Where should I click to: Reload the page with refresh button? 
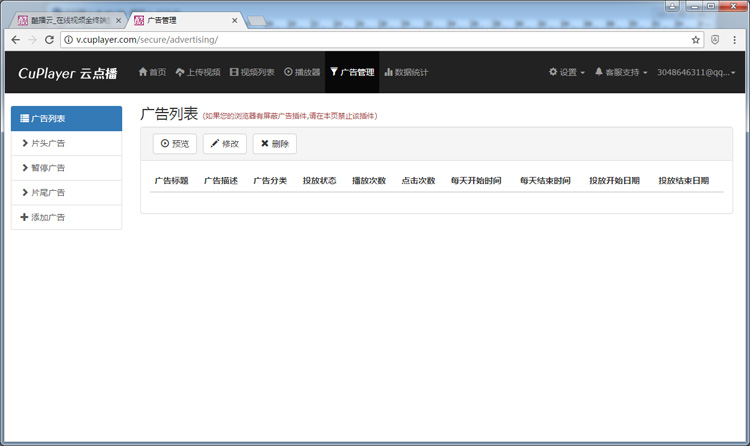coord(51,40)
